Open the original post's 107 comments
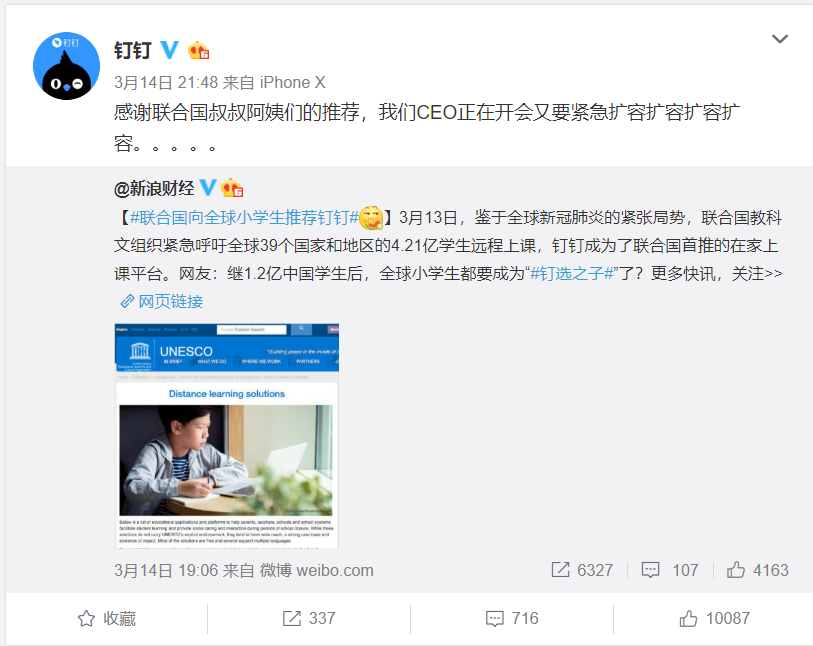 670,570
